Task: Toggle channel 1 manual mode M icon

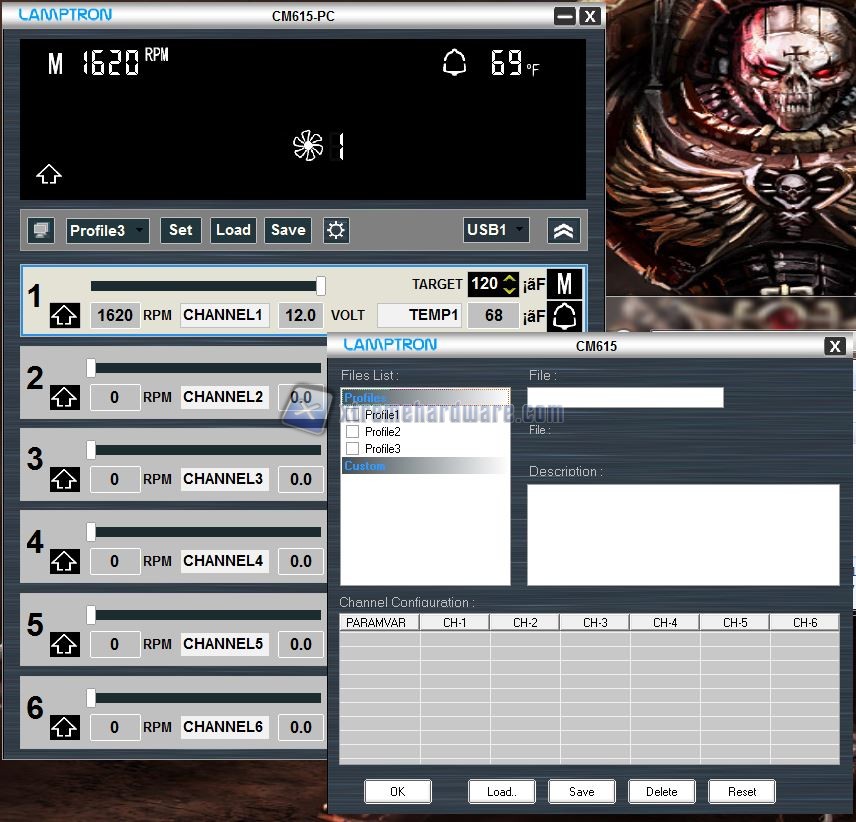Action: tap(565, 284)
